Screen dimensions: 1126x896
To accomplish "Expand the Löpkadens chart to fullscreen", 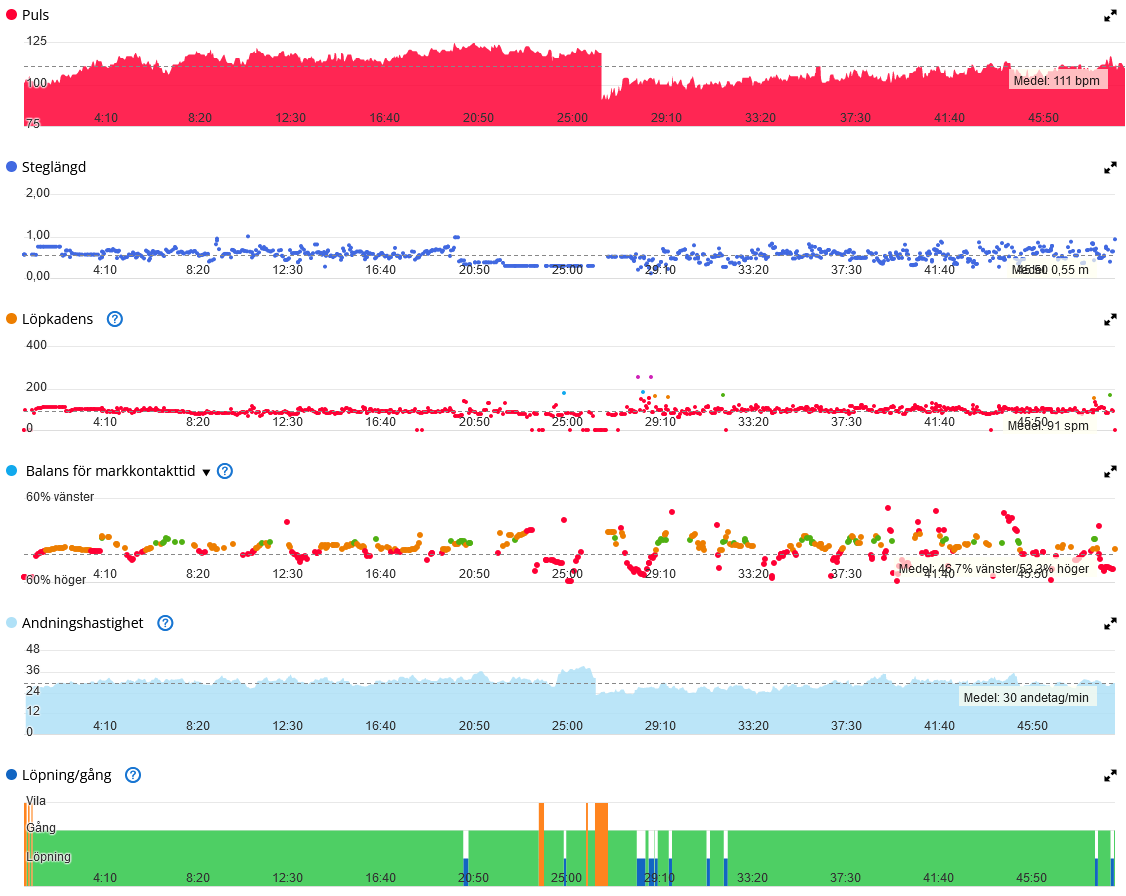I will (1110, 319).
